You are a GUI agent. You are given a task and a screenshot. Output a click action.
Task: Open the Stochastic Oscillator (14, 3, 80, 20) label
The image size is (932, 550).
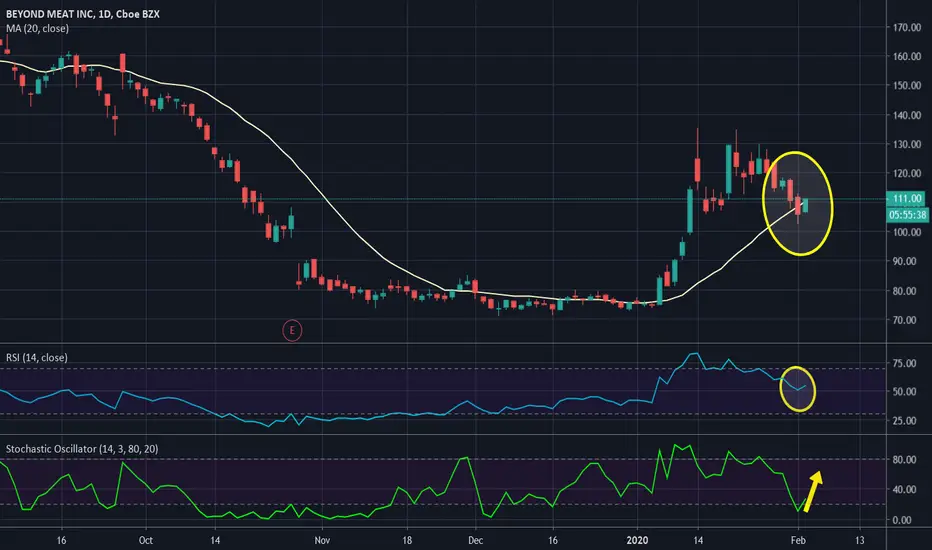(x=82, y=449)
